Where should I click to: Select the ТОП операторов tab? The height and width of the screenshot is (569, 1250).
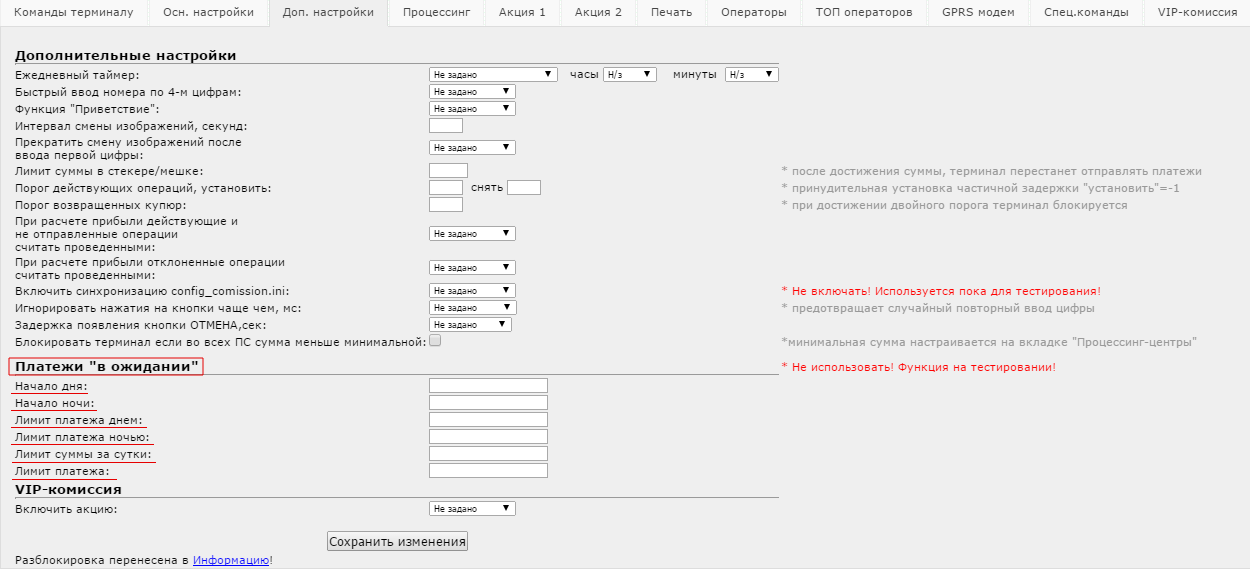click(x=863, y=13)
